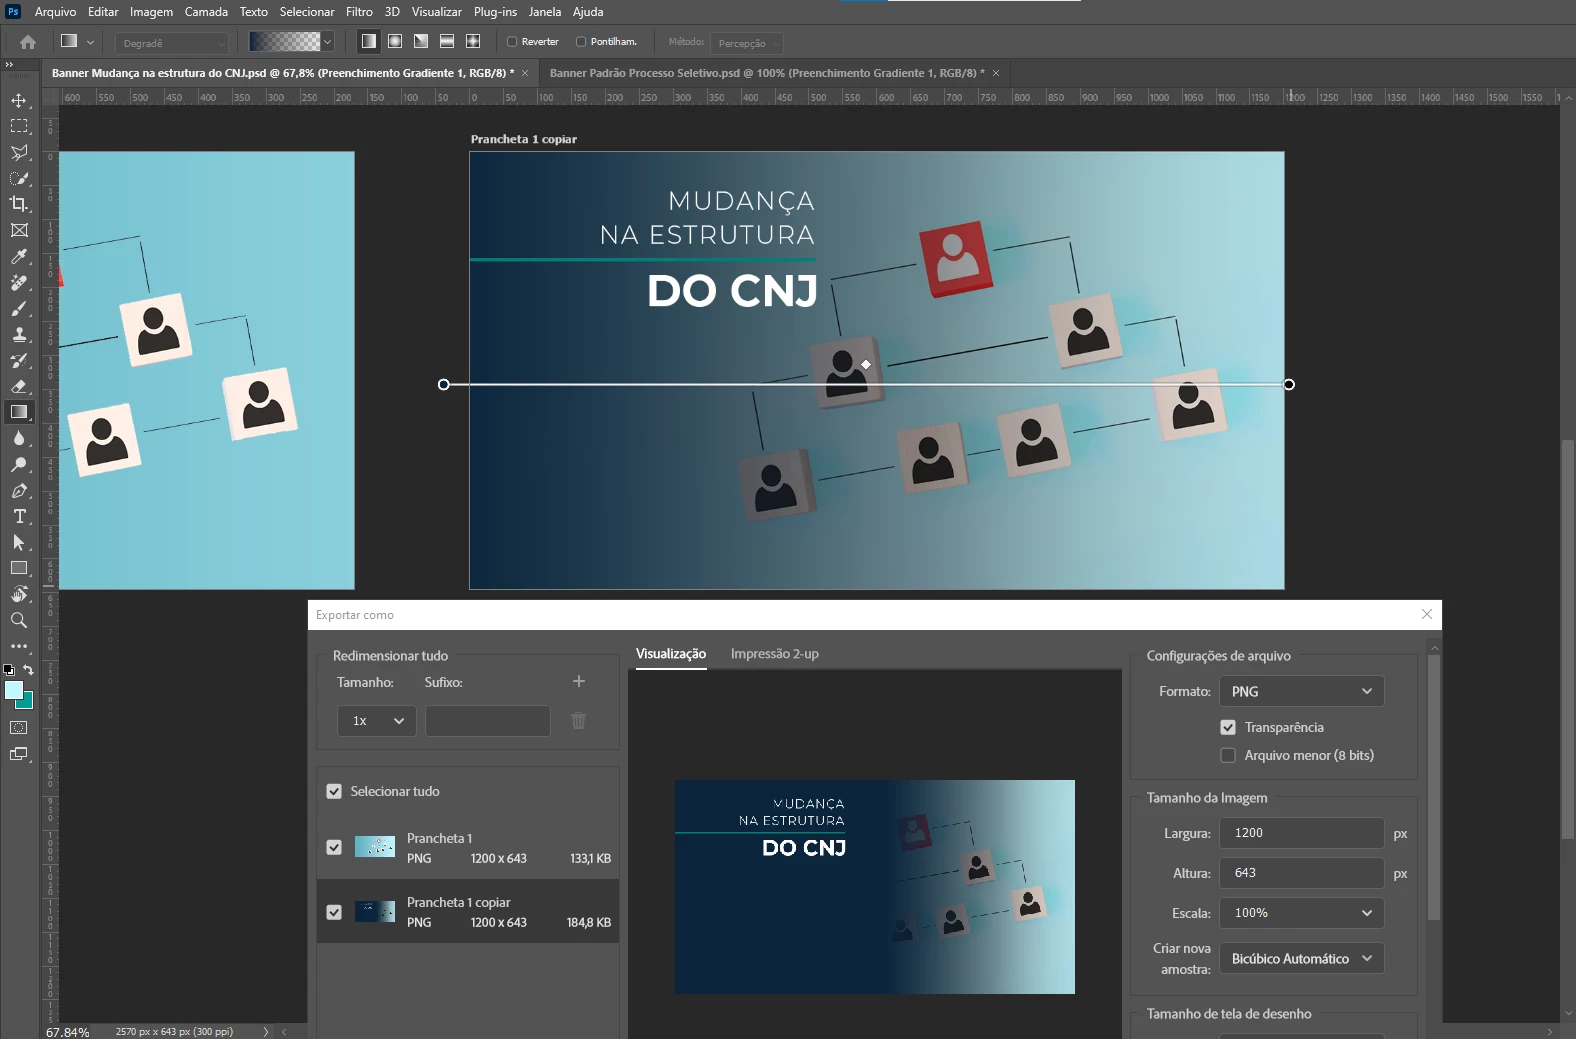The width and height of the screenshot is (1576, 1039).
Task: Select the Blur tool
Action: [19, 438]
